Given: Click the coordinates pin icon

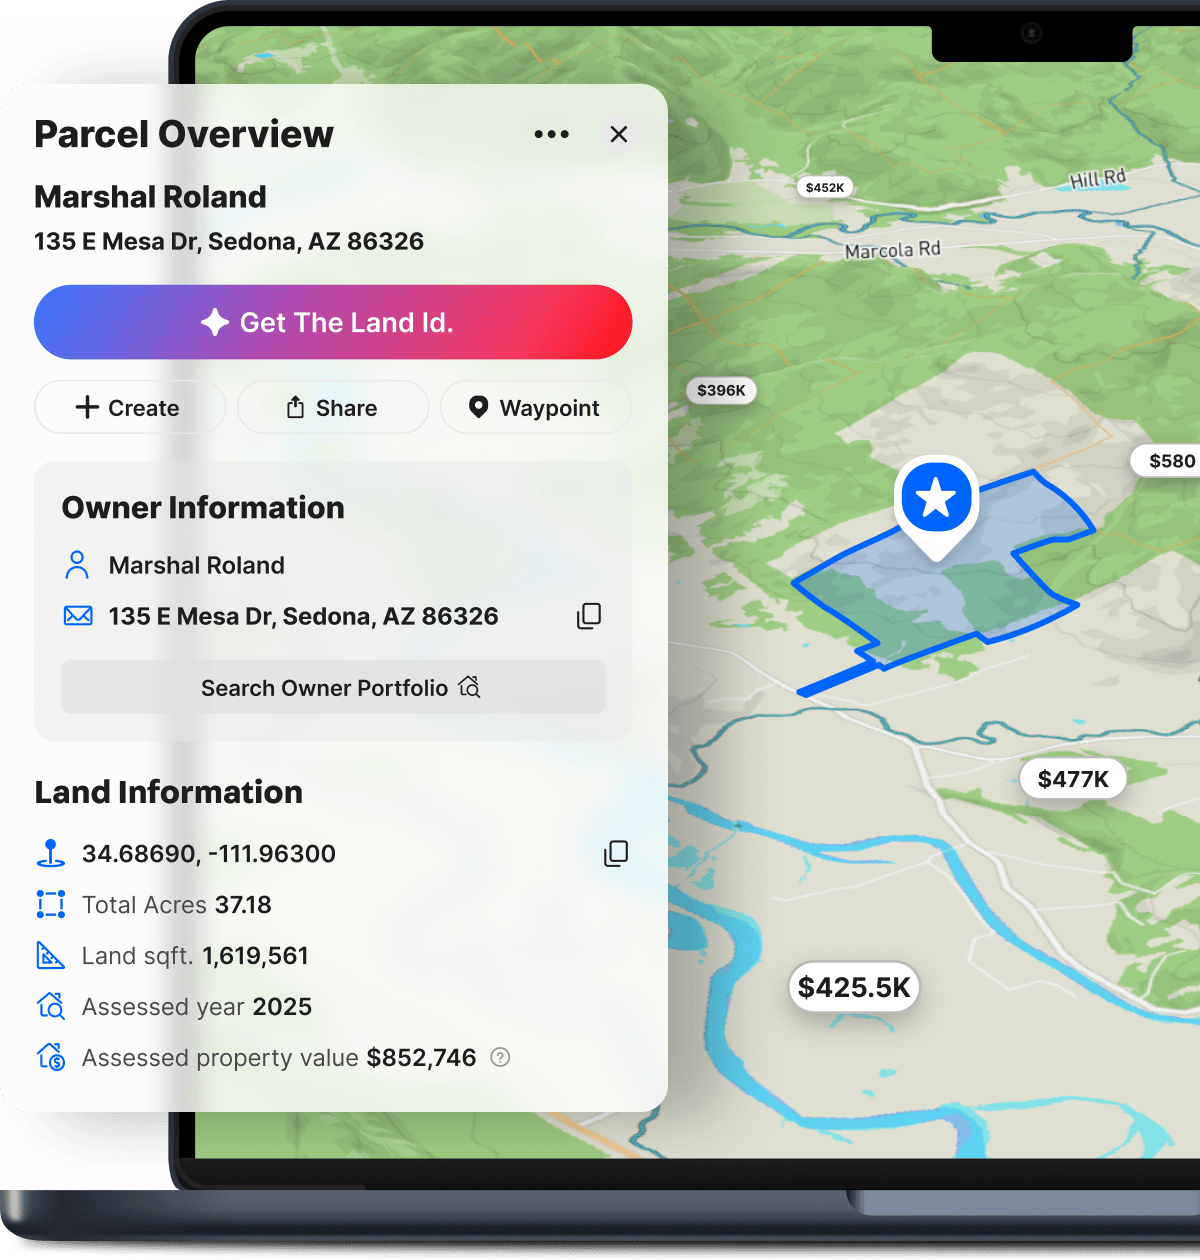Looking at the screenshot, I should pos(50,853).
